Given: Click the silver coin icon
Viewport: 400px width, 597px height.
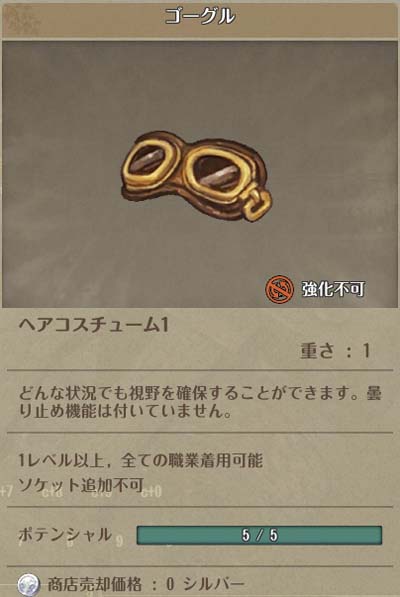Looking at the screenshot, I should point(29,584).
